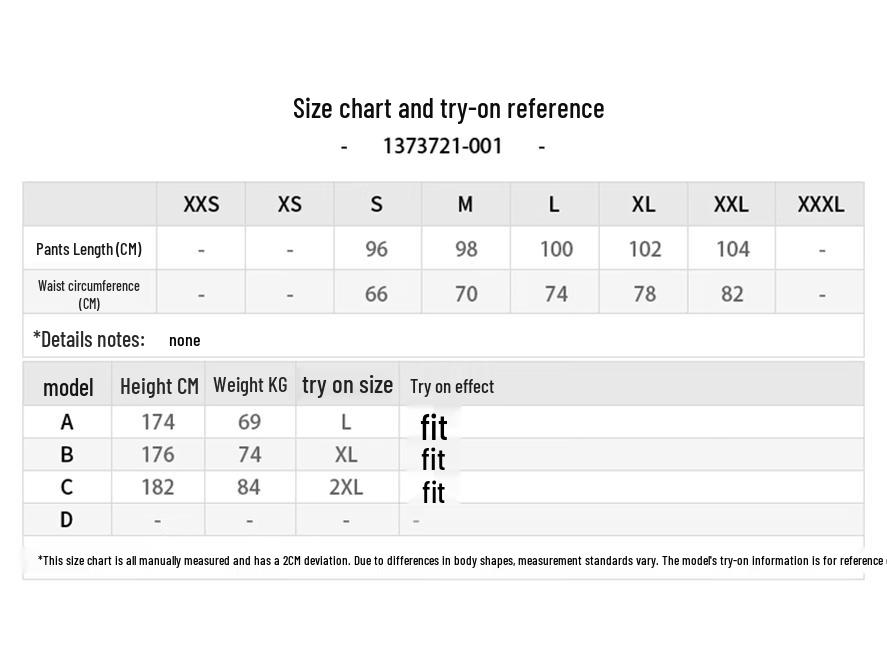Click the Details notes label
Image resolution: width=887 pixels, height=666 pixels.
click(x=89, y=339)
